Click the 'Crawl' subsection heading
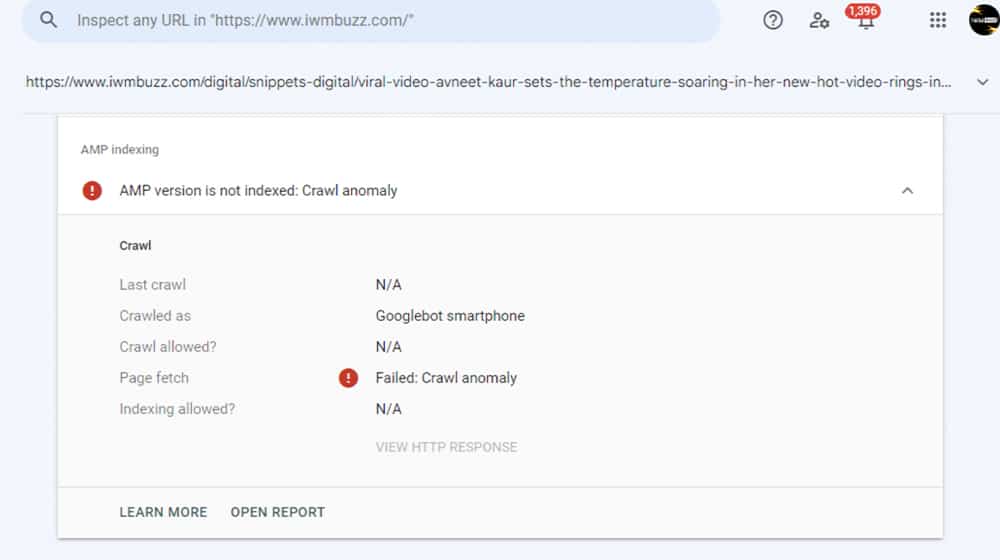Image resolution: width=1000 pixels, height=560 pixels. click(135, 245)
